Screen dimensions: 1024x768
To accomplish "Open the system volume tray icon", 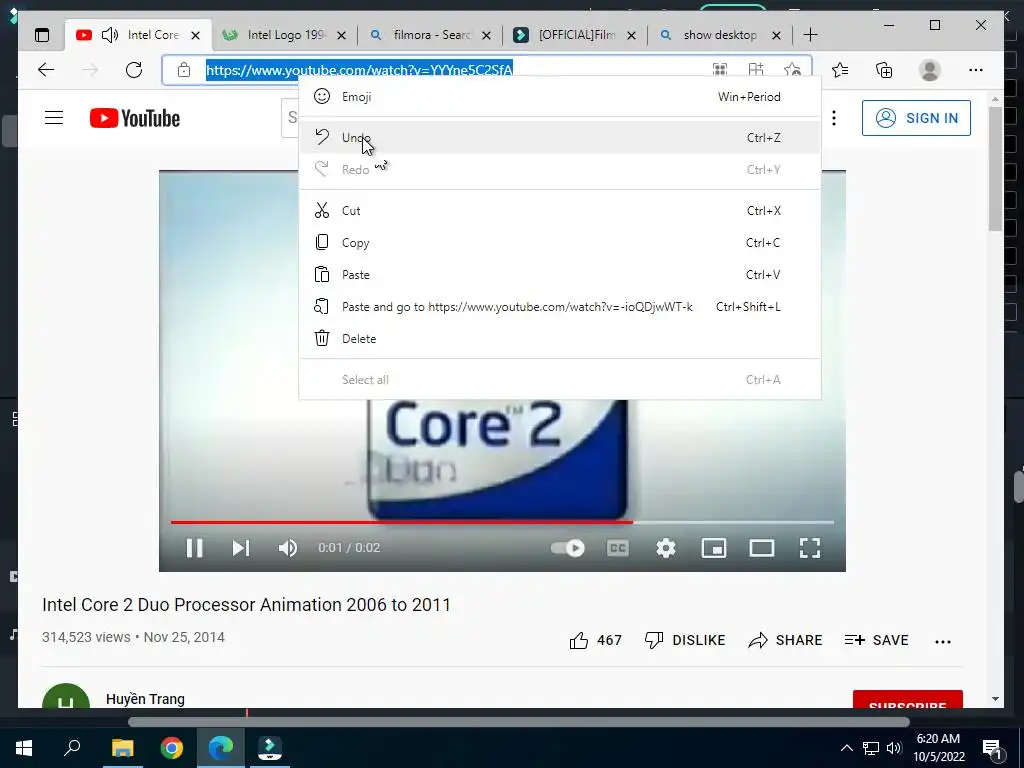I will [894, 748].
